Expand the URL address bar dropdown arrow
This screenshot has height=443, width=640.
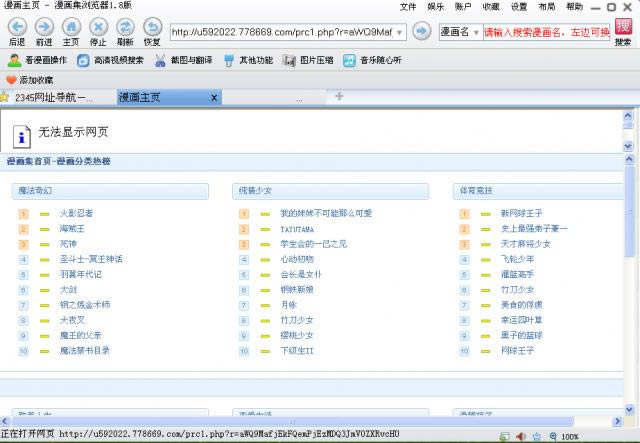pos(400,32)
